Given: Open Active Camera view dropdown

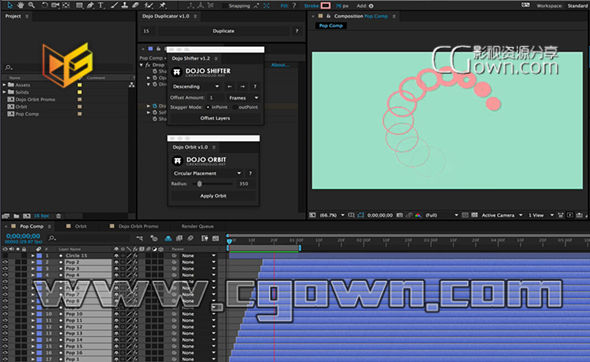Looking at the screenshot, I should point(502,215).
